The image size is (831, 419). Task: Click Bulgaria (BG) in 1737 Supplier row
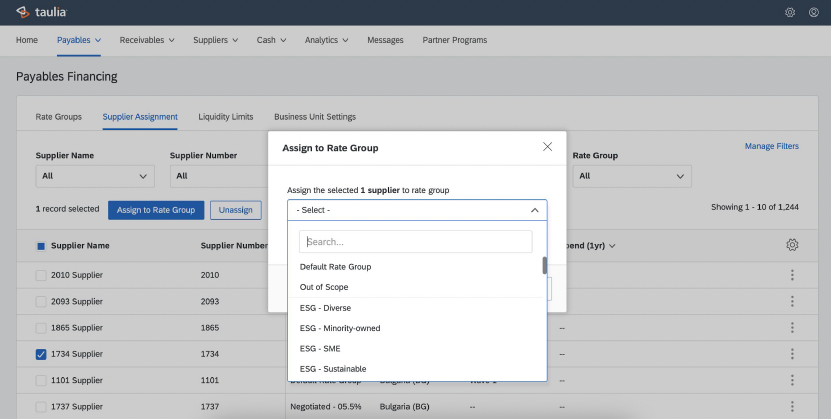coord(404,407)
